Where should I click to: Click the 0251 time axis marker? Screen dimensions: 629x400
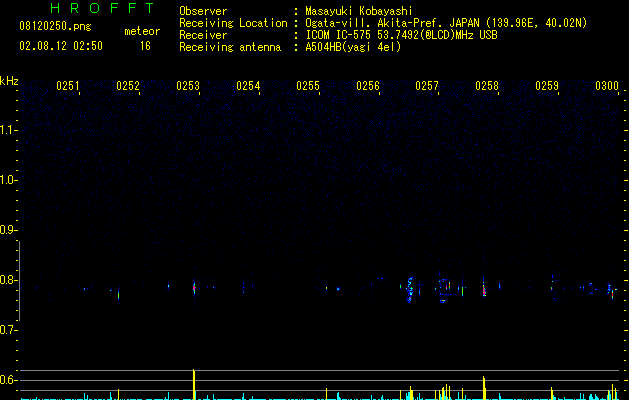click(x=67, y=86)
